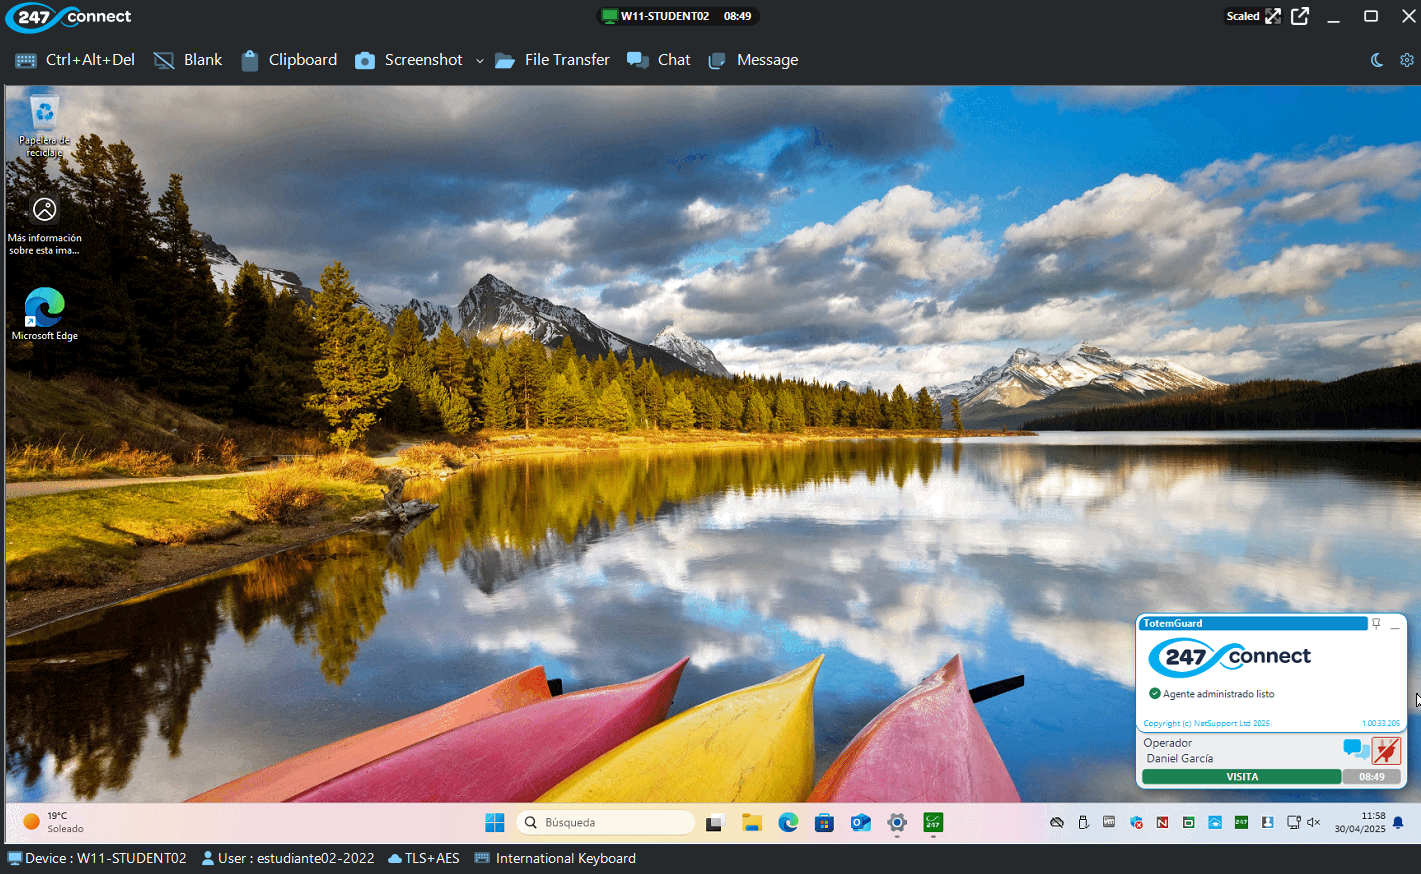Pop out the viewer into a new window

[1300, 16]
